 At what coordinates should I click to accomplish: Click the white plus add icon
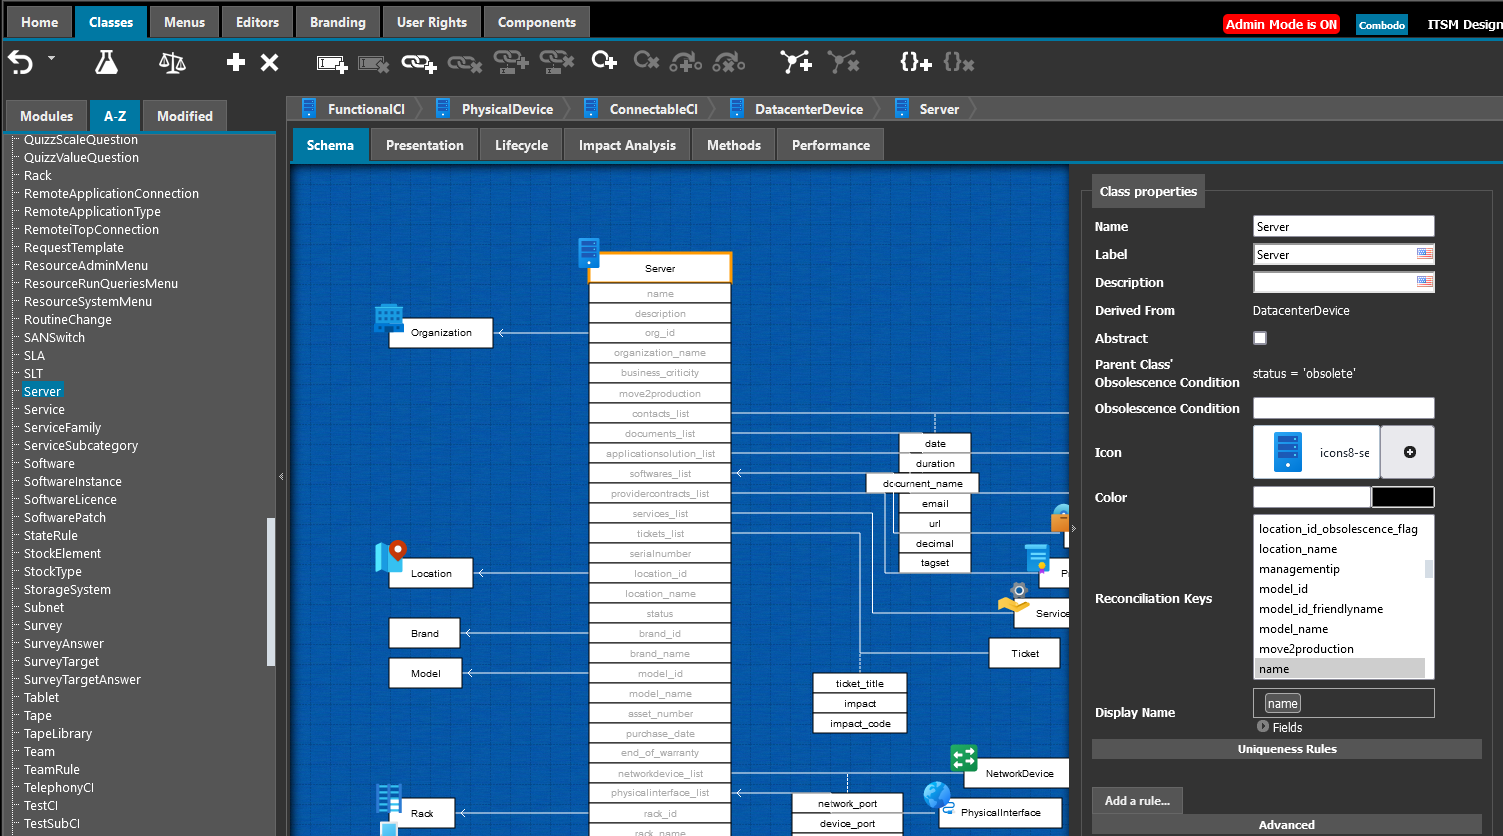click(236, 63)
